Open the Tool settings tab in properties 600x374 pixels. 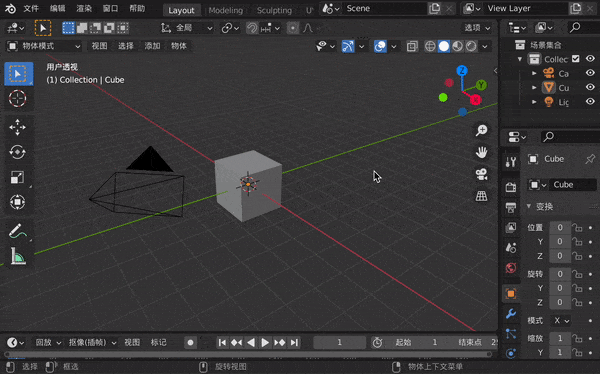[x=511, y=162]
